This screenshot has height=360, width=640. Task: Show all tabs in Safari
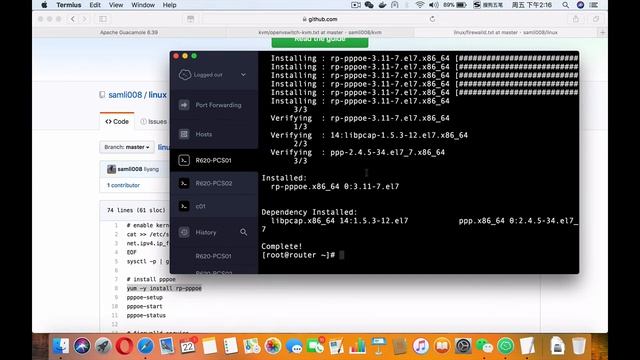tap(596, 19)
